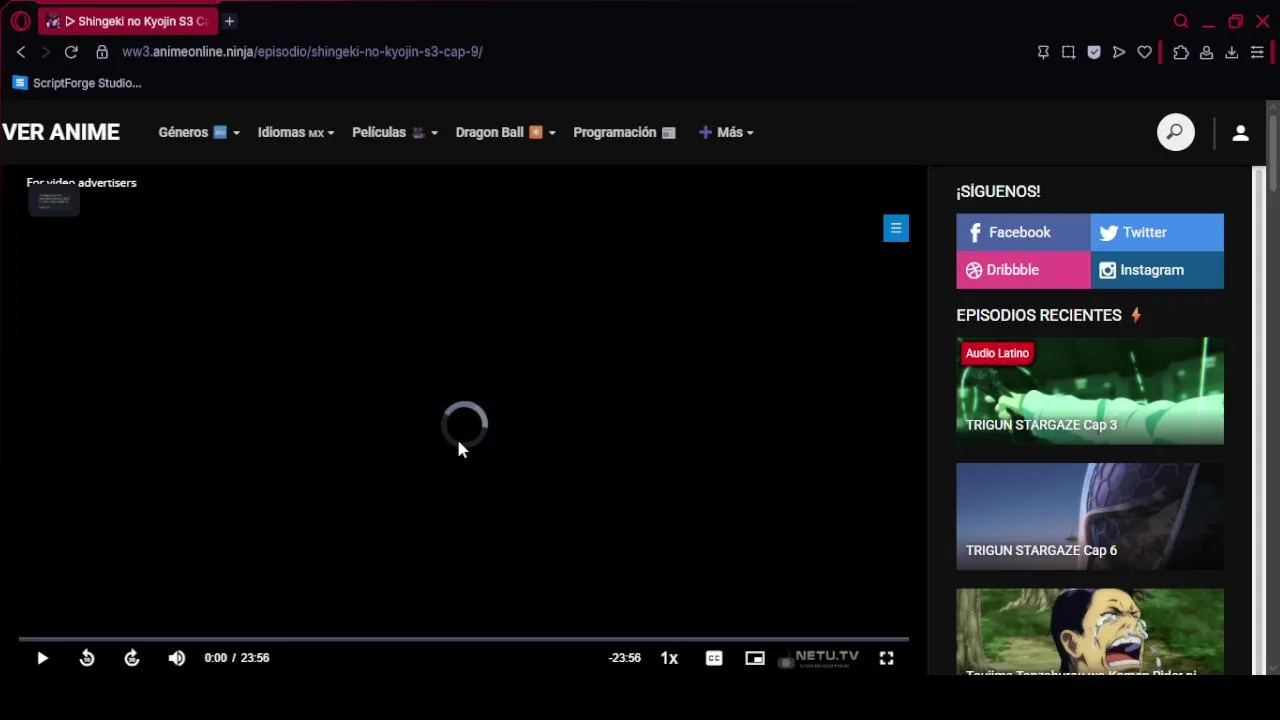This screenshot has height=720, width=1280.
Task: Expand the Películas menu
Action: [395, 132]
